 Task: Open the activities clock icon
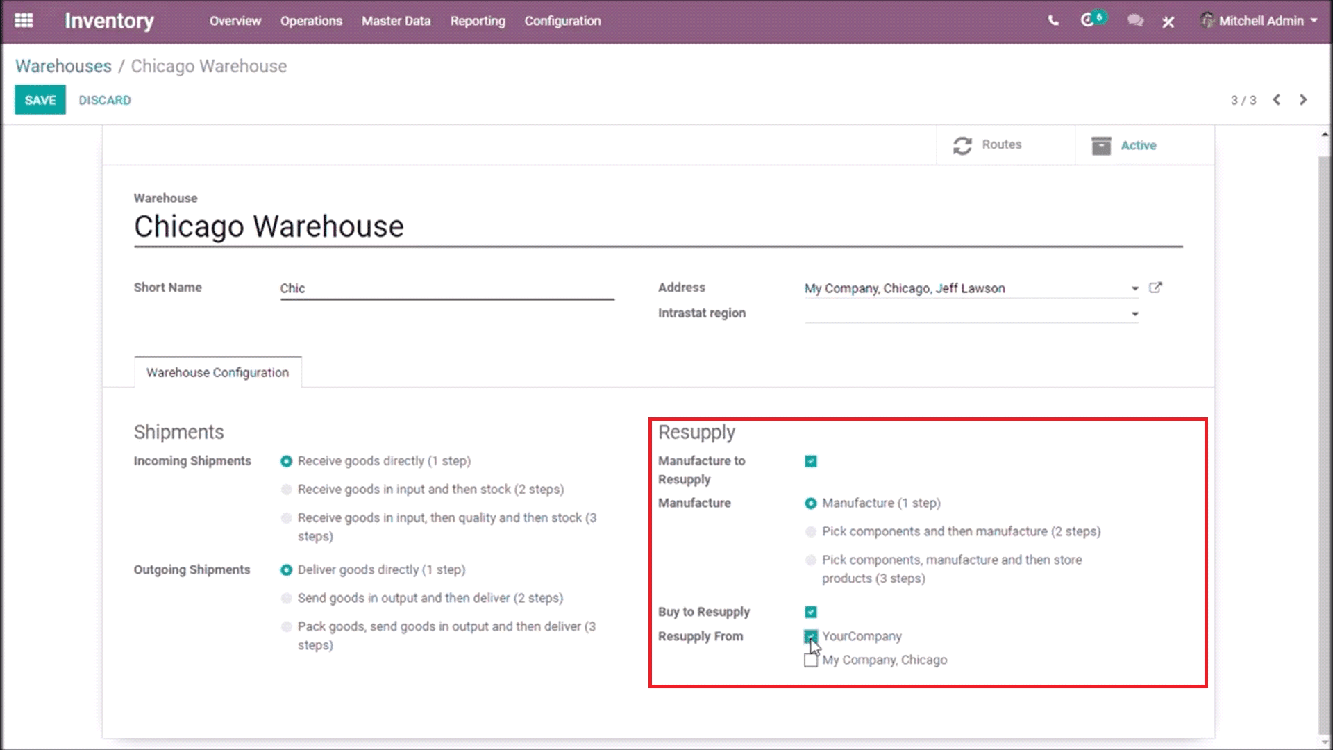(1088, 20)
